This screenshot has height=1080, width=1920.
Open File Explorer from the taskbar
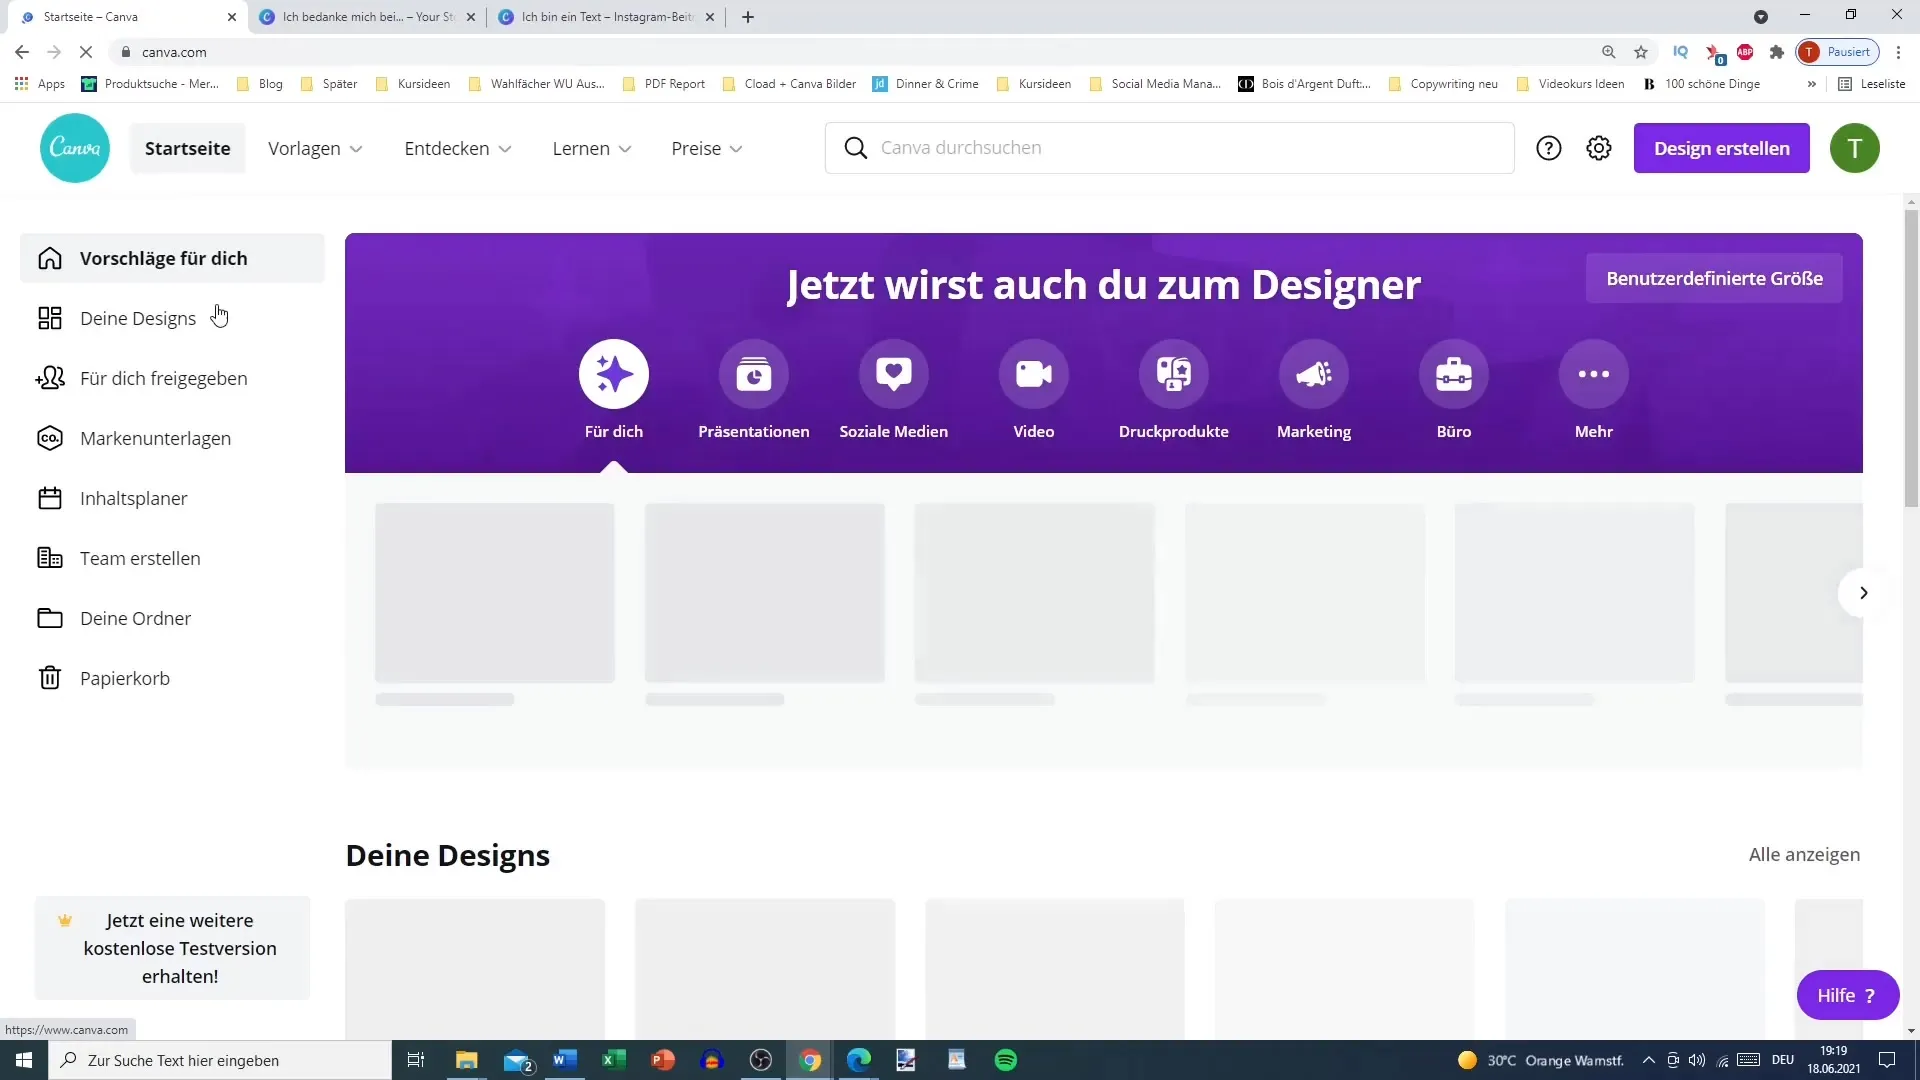pos(467,1060)
